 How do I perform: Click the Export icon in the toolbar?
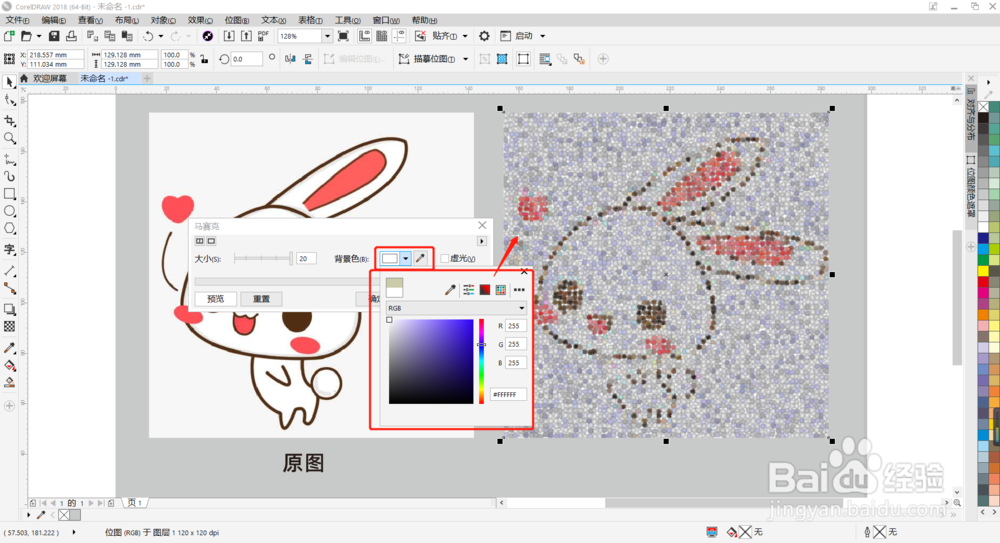coord(246,36)
